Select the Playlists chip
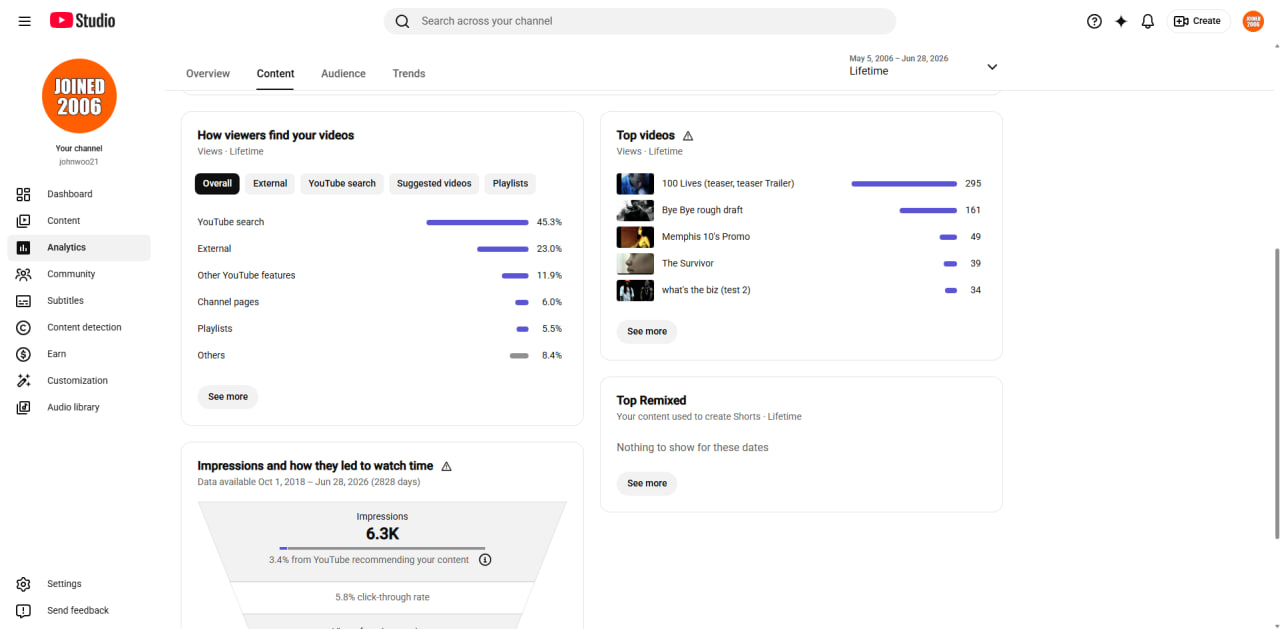The width and height of the screenshot is (1280, 629). pos(510,184)
